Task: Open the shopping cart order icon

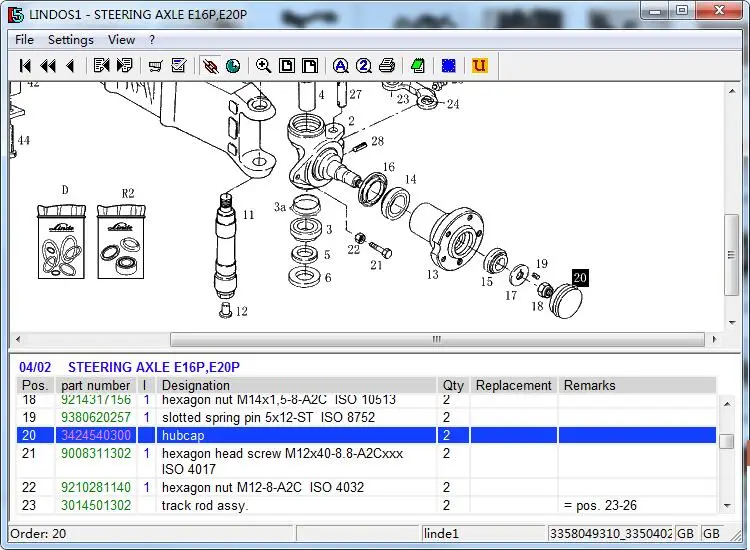Action: [155, 66]
